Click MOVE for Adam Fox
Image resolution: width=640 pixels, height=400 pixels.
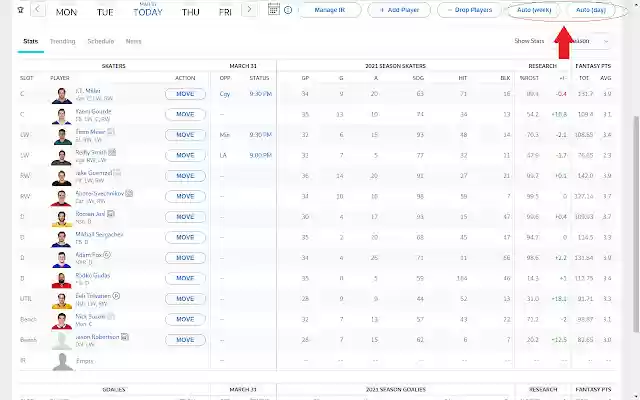click(x=185, y=258)
